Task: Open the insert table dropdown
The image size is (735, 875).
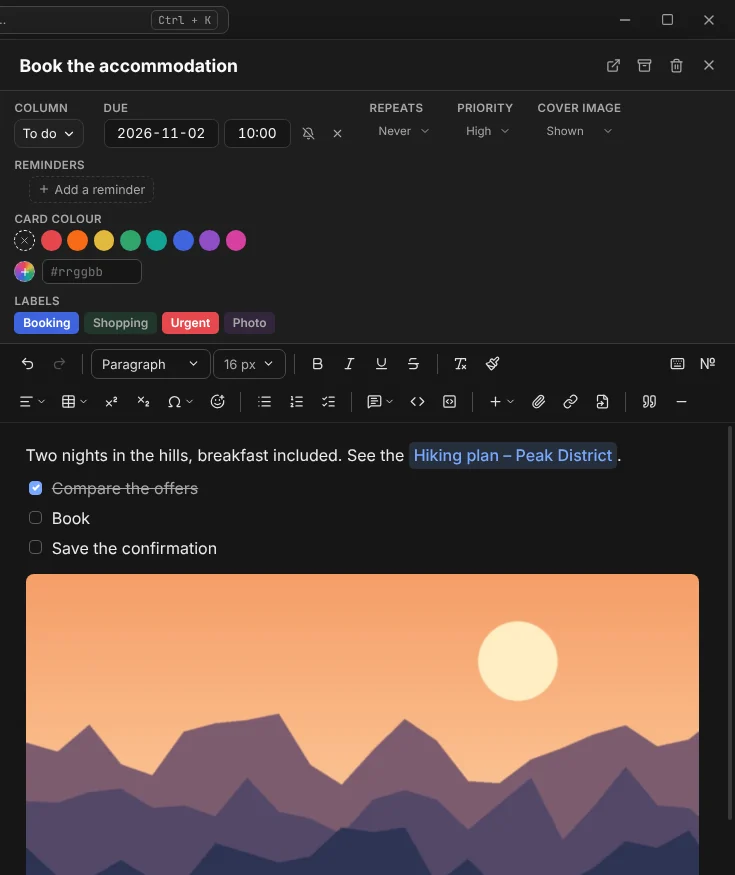Action: click(74, 402)
